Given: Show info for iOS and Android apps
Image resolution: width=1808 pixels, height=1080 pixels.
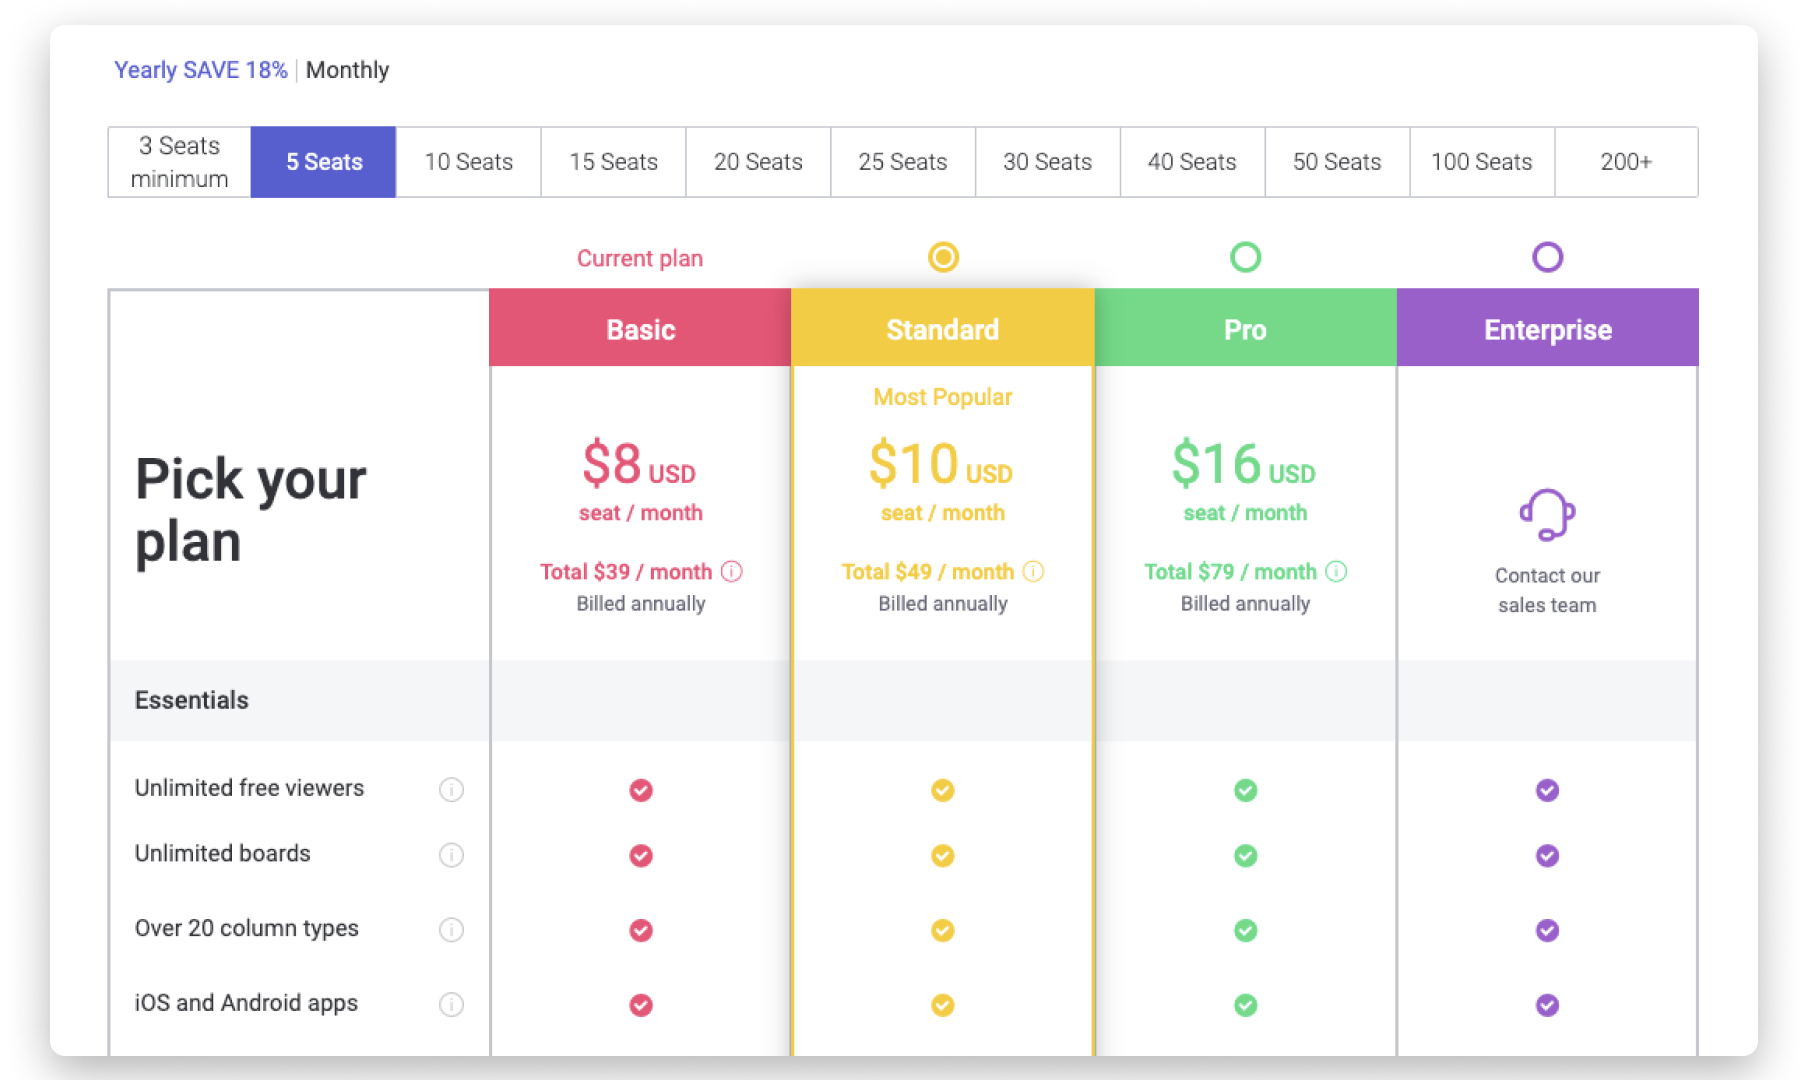Looking at the screenshot, I should pyautogui.click(x=451, y=1004).
